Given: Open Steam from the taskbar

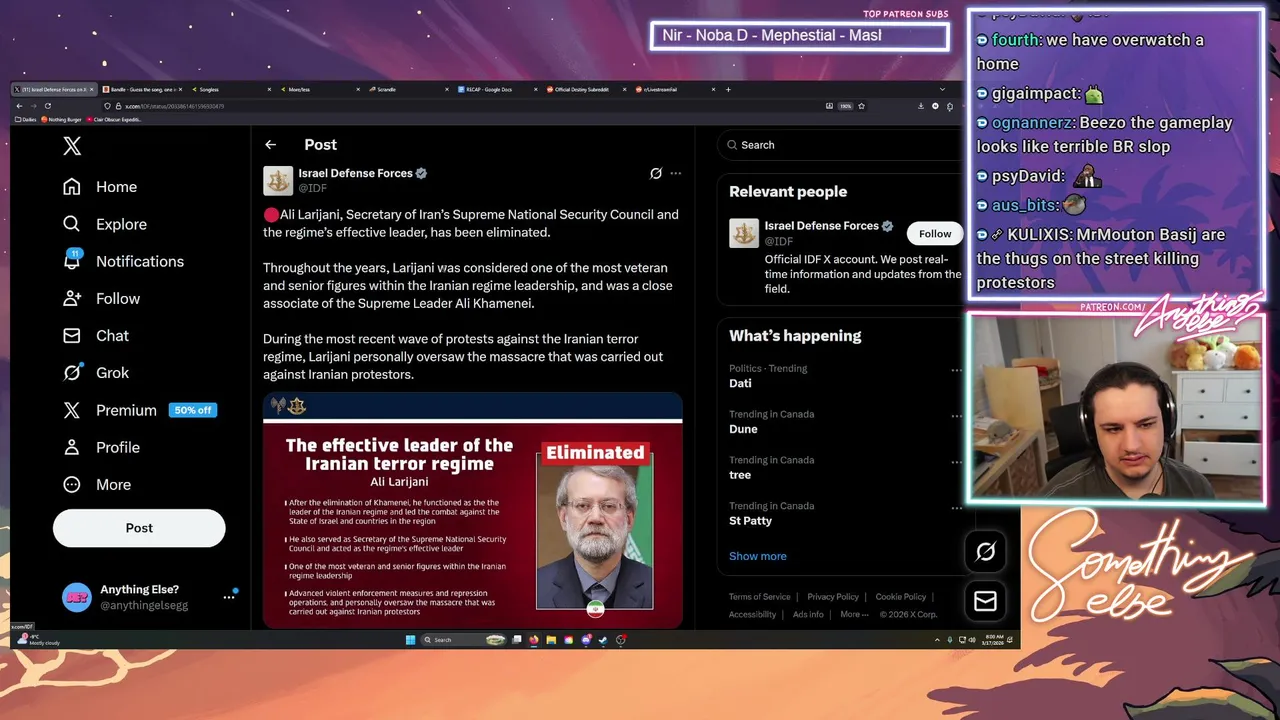Looking at the screenshot, I should click(x=603, y=640).
